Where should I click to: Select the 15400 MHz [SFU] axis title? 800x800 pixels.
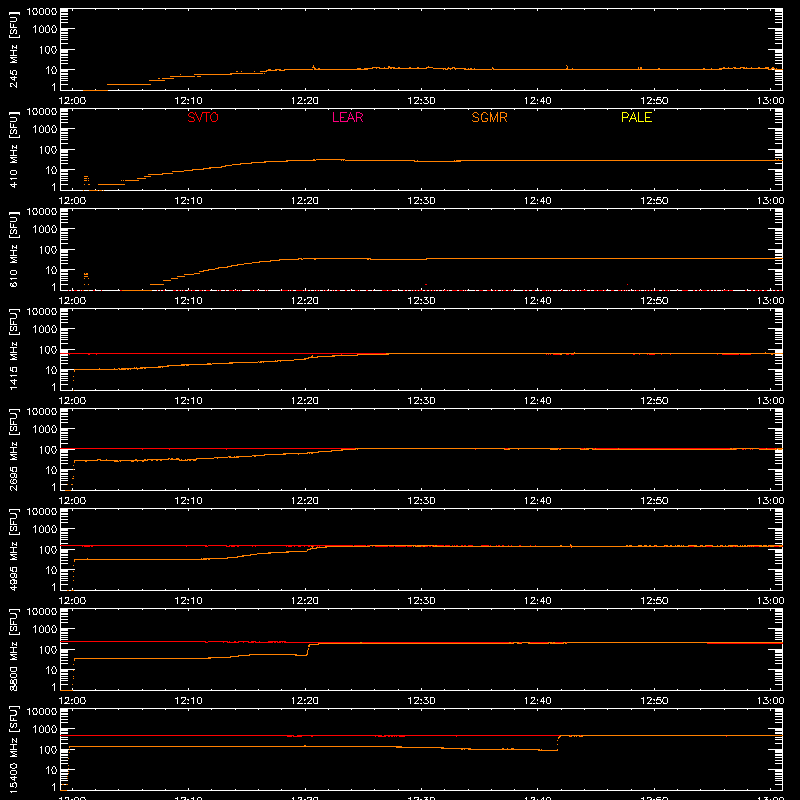[14, 750]
